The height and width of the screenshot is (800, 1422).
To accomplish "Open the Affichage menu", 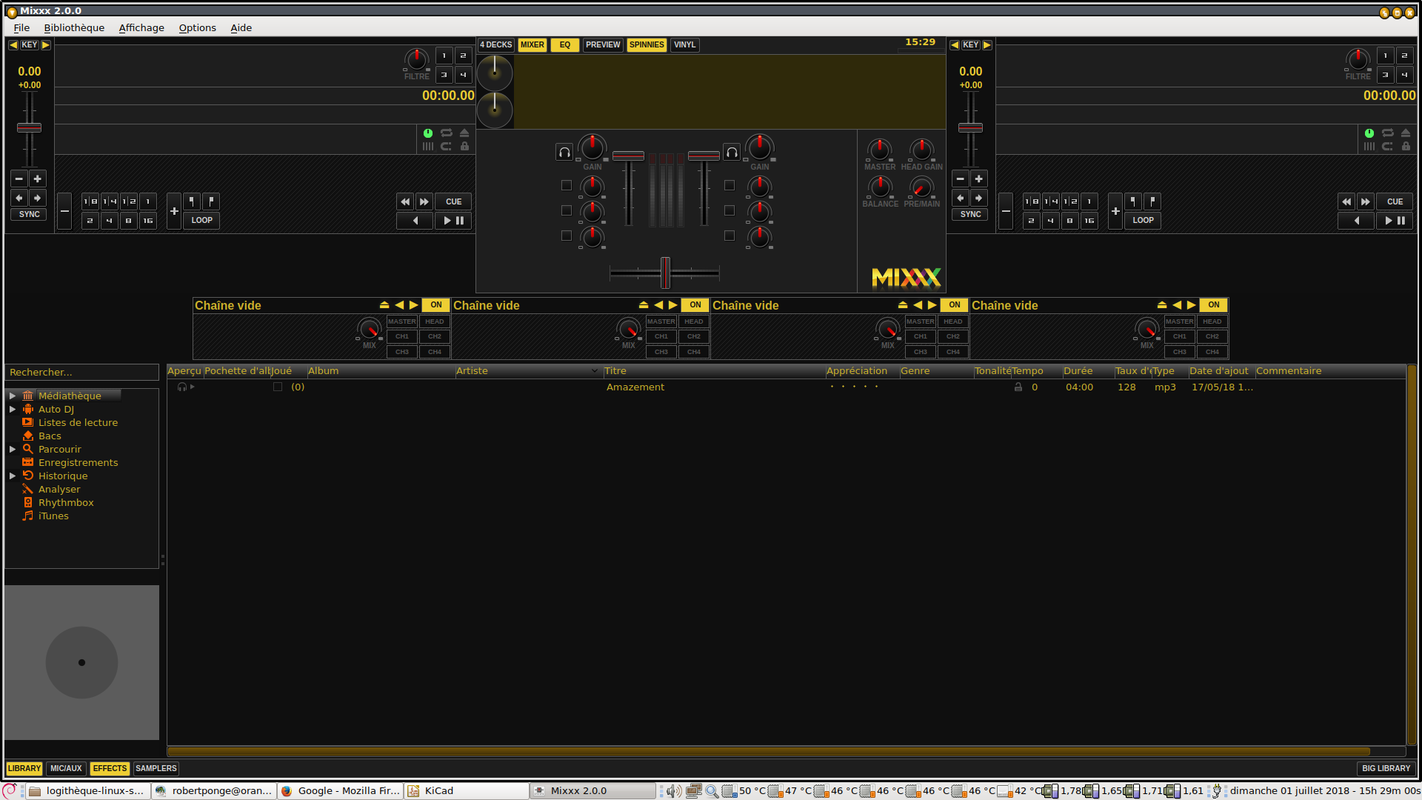I will point(141,28).
